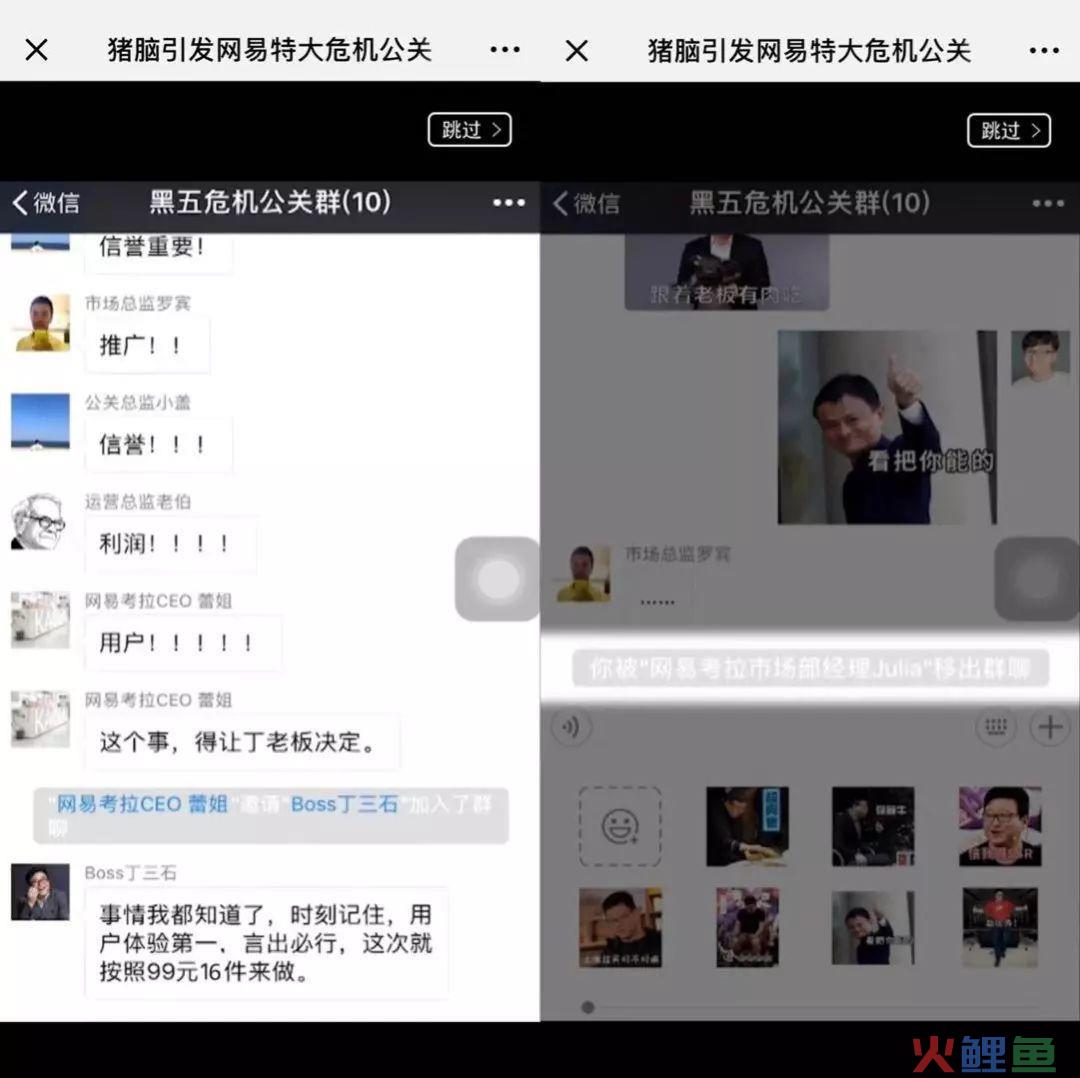Tap the AssistiveTouch button in the left screenshot

[x=497, y=579]
